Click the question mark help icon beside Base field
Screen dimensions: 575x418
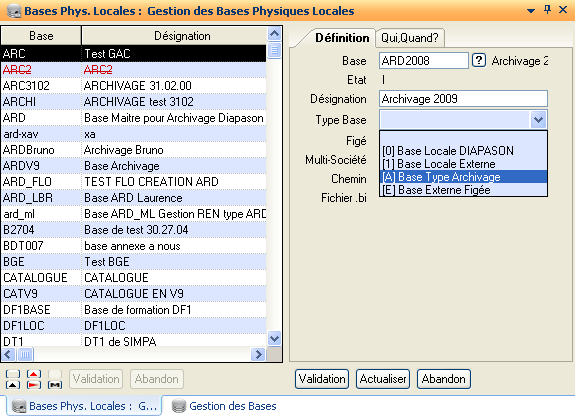coord(479,60)
